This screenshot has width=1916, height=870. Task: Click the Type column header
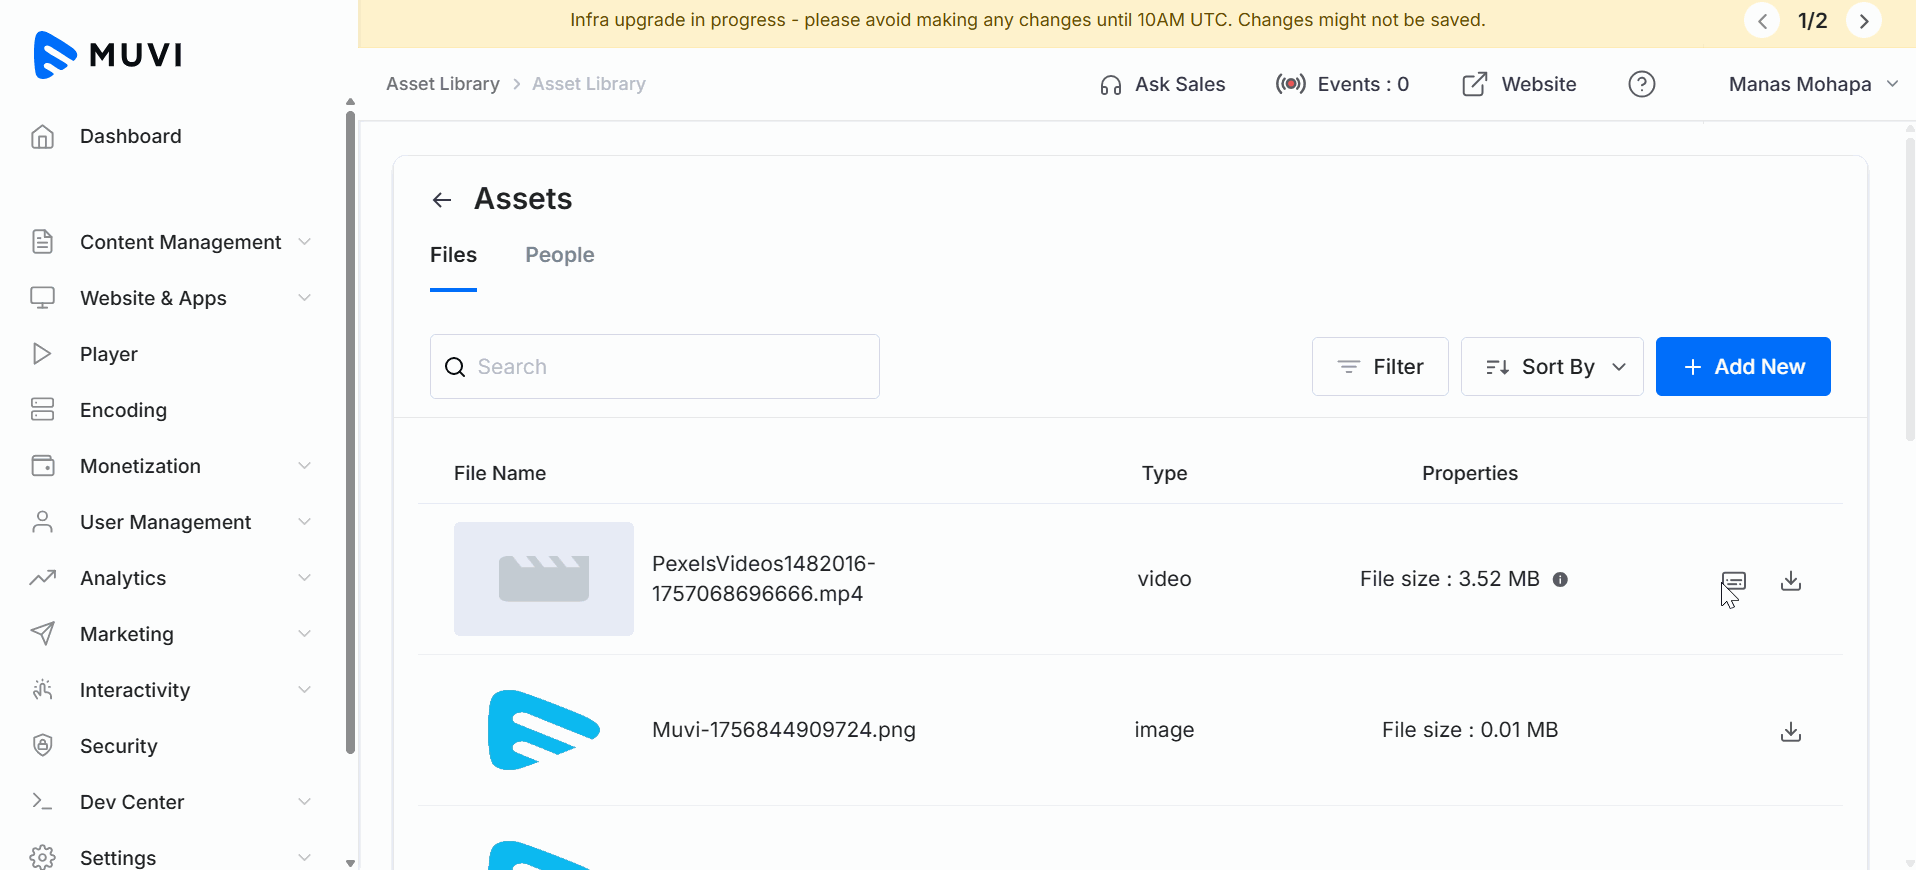(x=1165, y=473)
